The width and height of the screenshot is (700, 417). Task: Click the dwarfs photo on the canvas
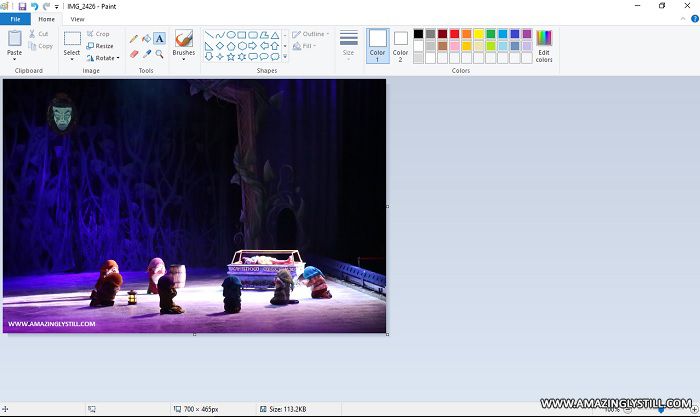pyautogui.click(x=194, y=206)
